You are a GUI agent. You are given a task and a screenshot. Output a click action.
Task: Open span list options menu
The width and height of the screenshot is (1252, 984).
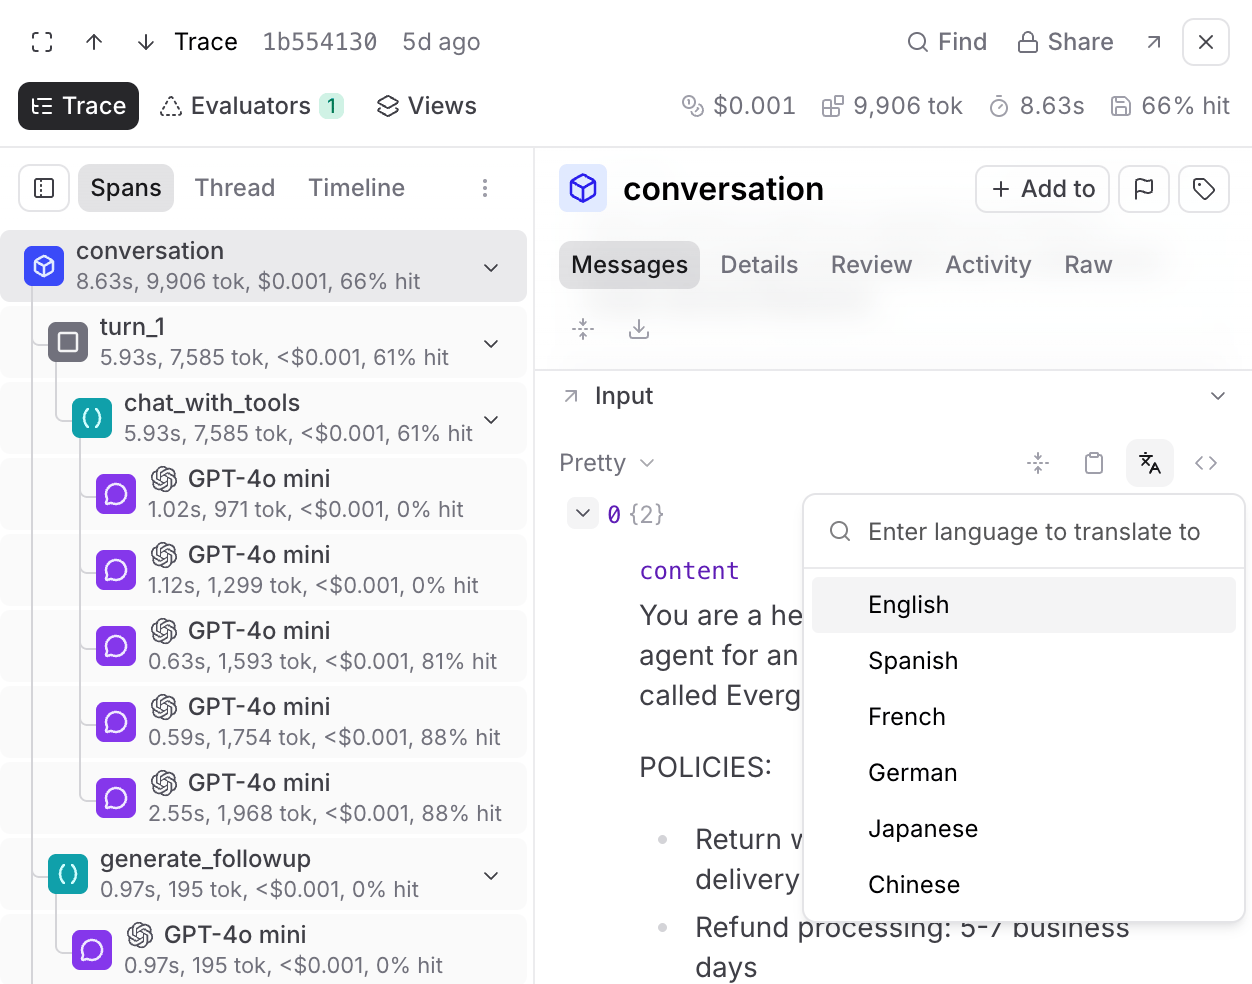coord(485,188)
